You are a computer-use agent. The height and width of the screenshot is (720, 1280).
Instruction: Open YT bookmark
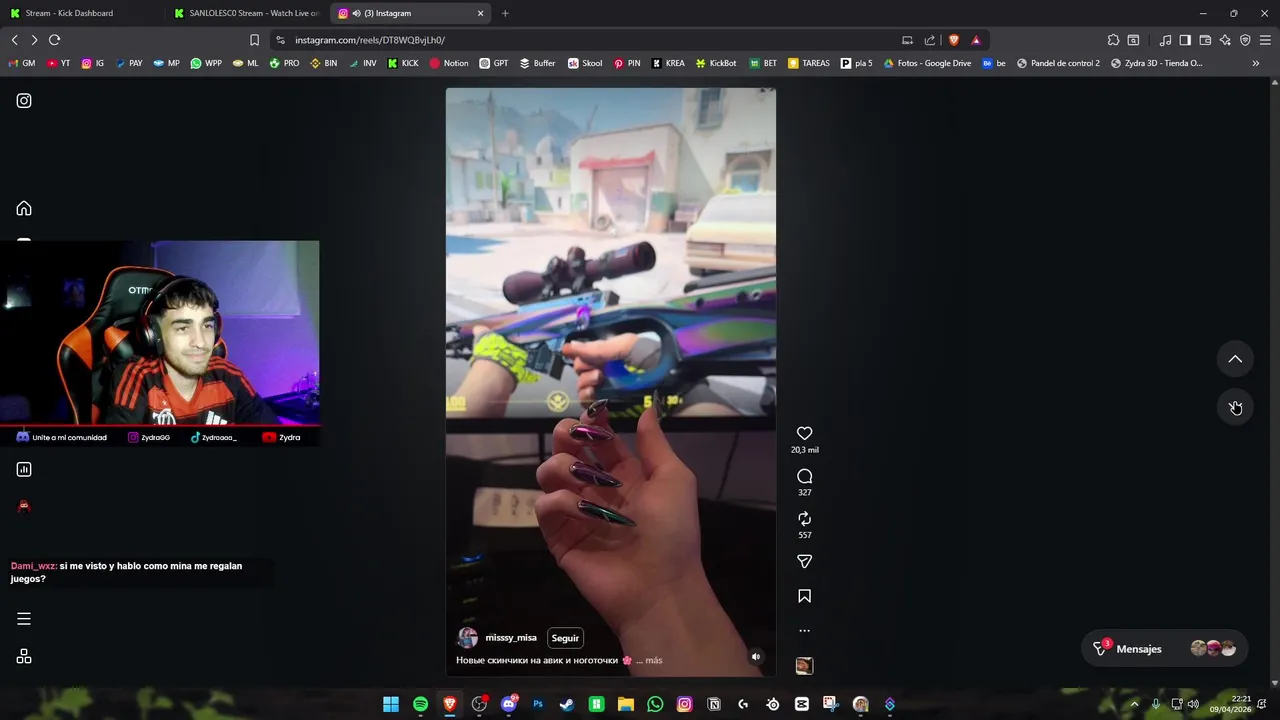click(x=58, y=63)
